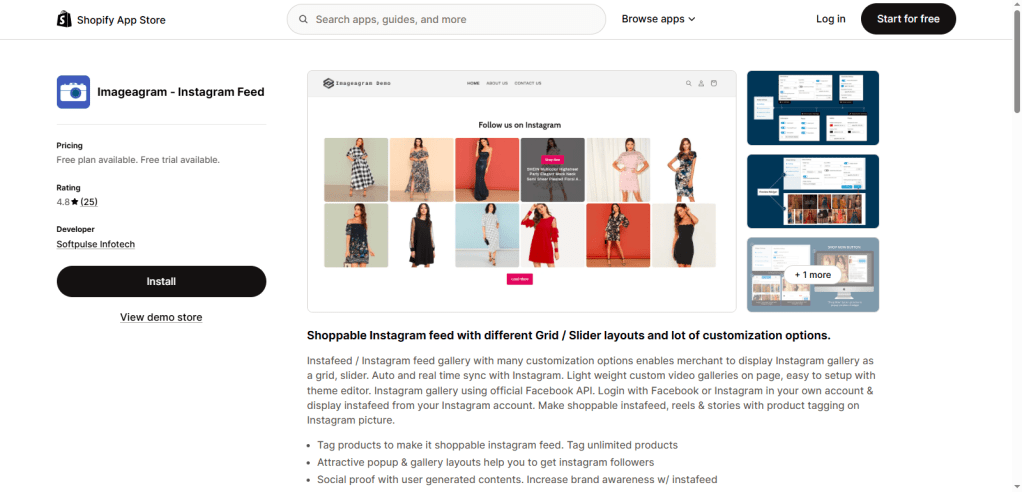
Task: Open the 25 reviews link
Action: click(x=89, y=202)
